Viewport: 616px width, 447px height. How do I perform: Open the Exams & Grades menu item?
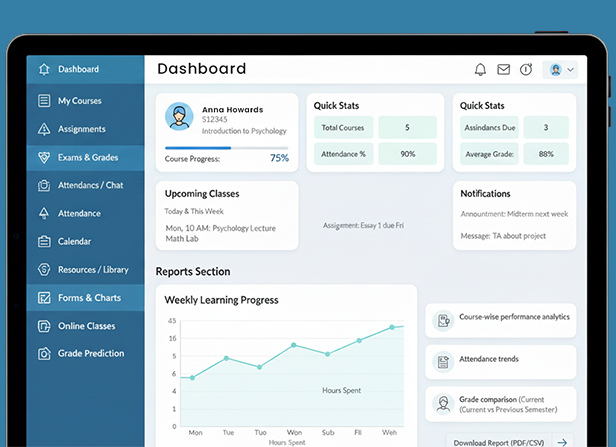coord(86,157)
